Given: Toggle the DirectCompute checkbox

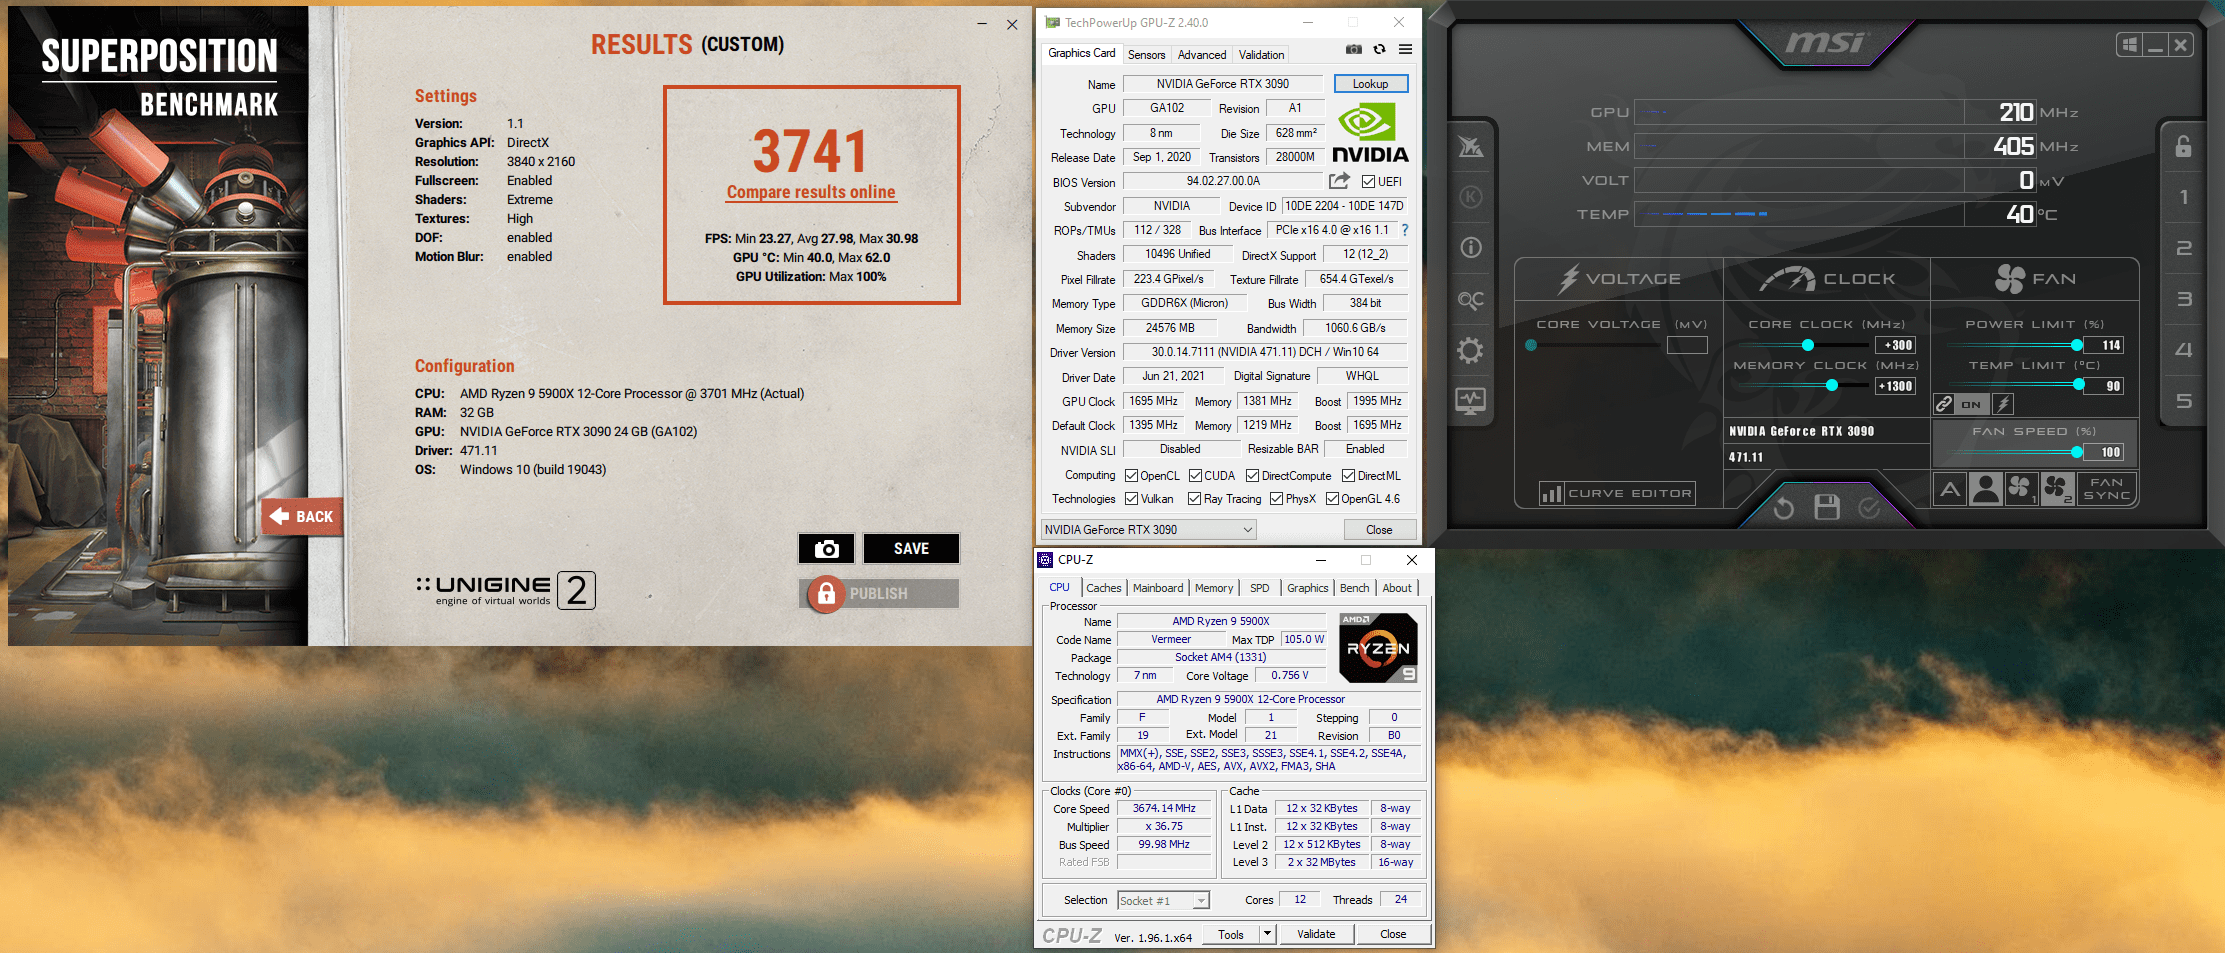Looking at the screenshot, I should (x=1252, y=476).
